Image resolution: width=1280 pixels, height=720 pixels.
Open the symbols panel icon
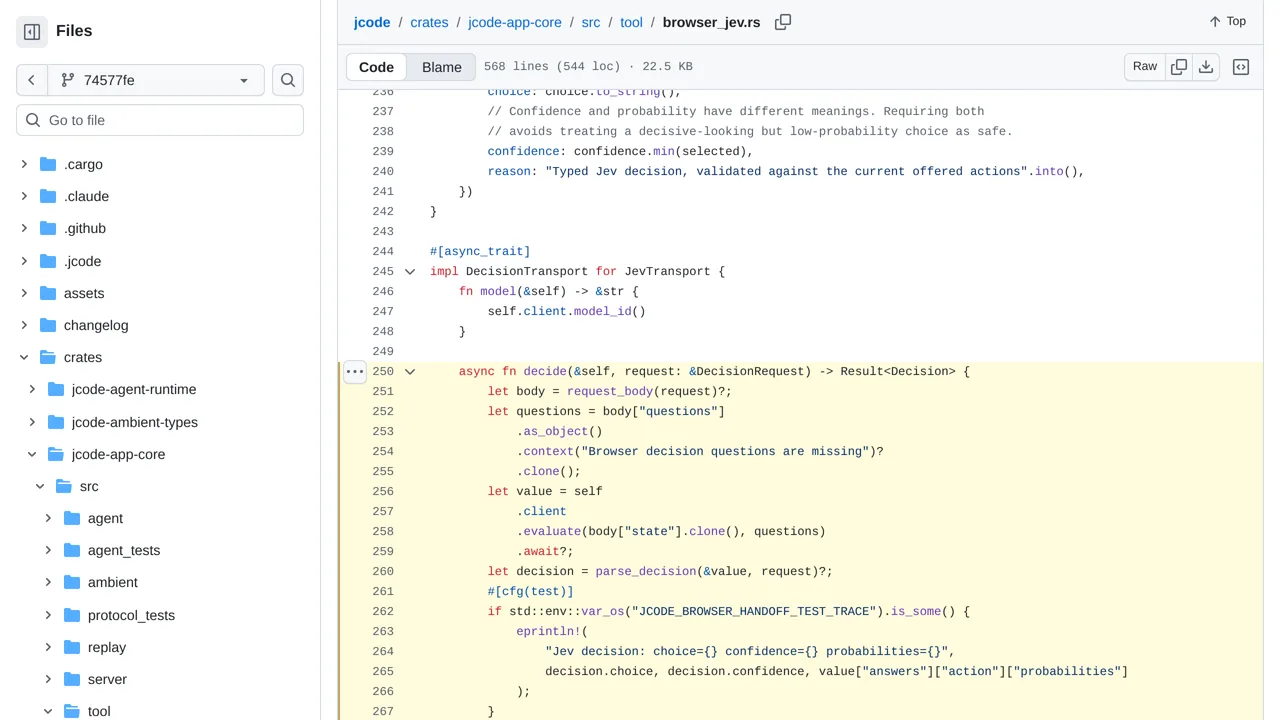pos(1241,67)
